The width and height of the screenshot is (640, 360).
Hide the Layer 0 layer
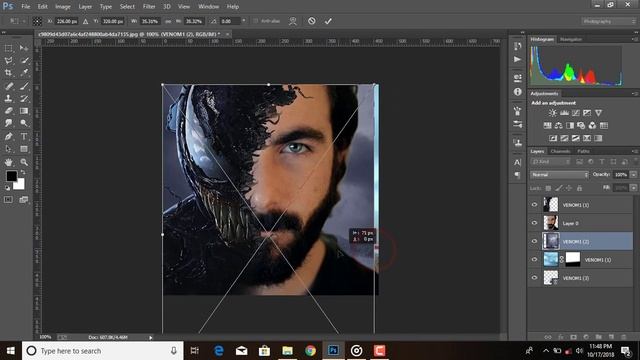click(x=534, y=223)
